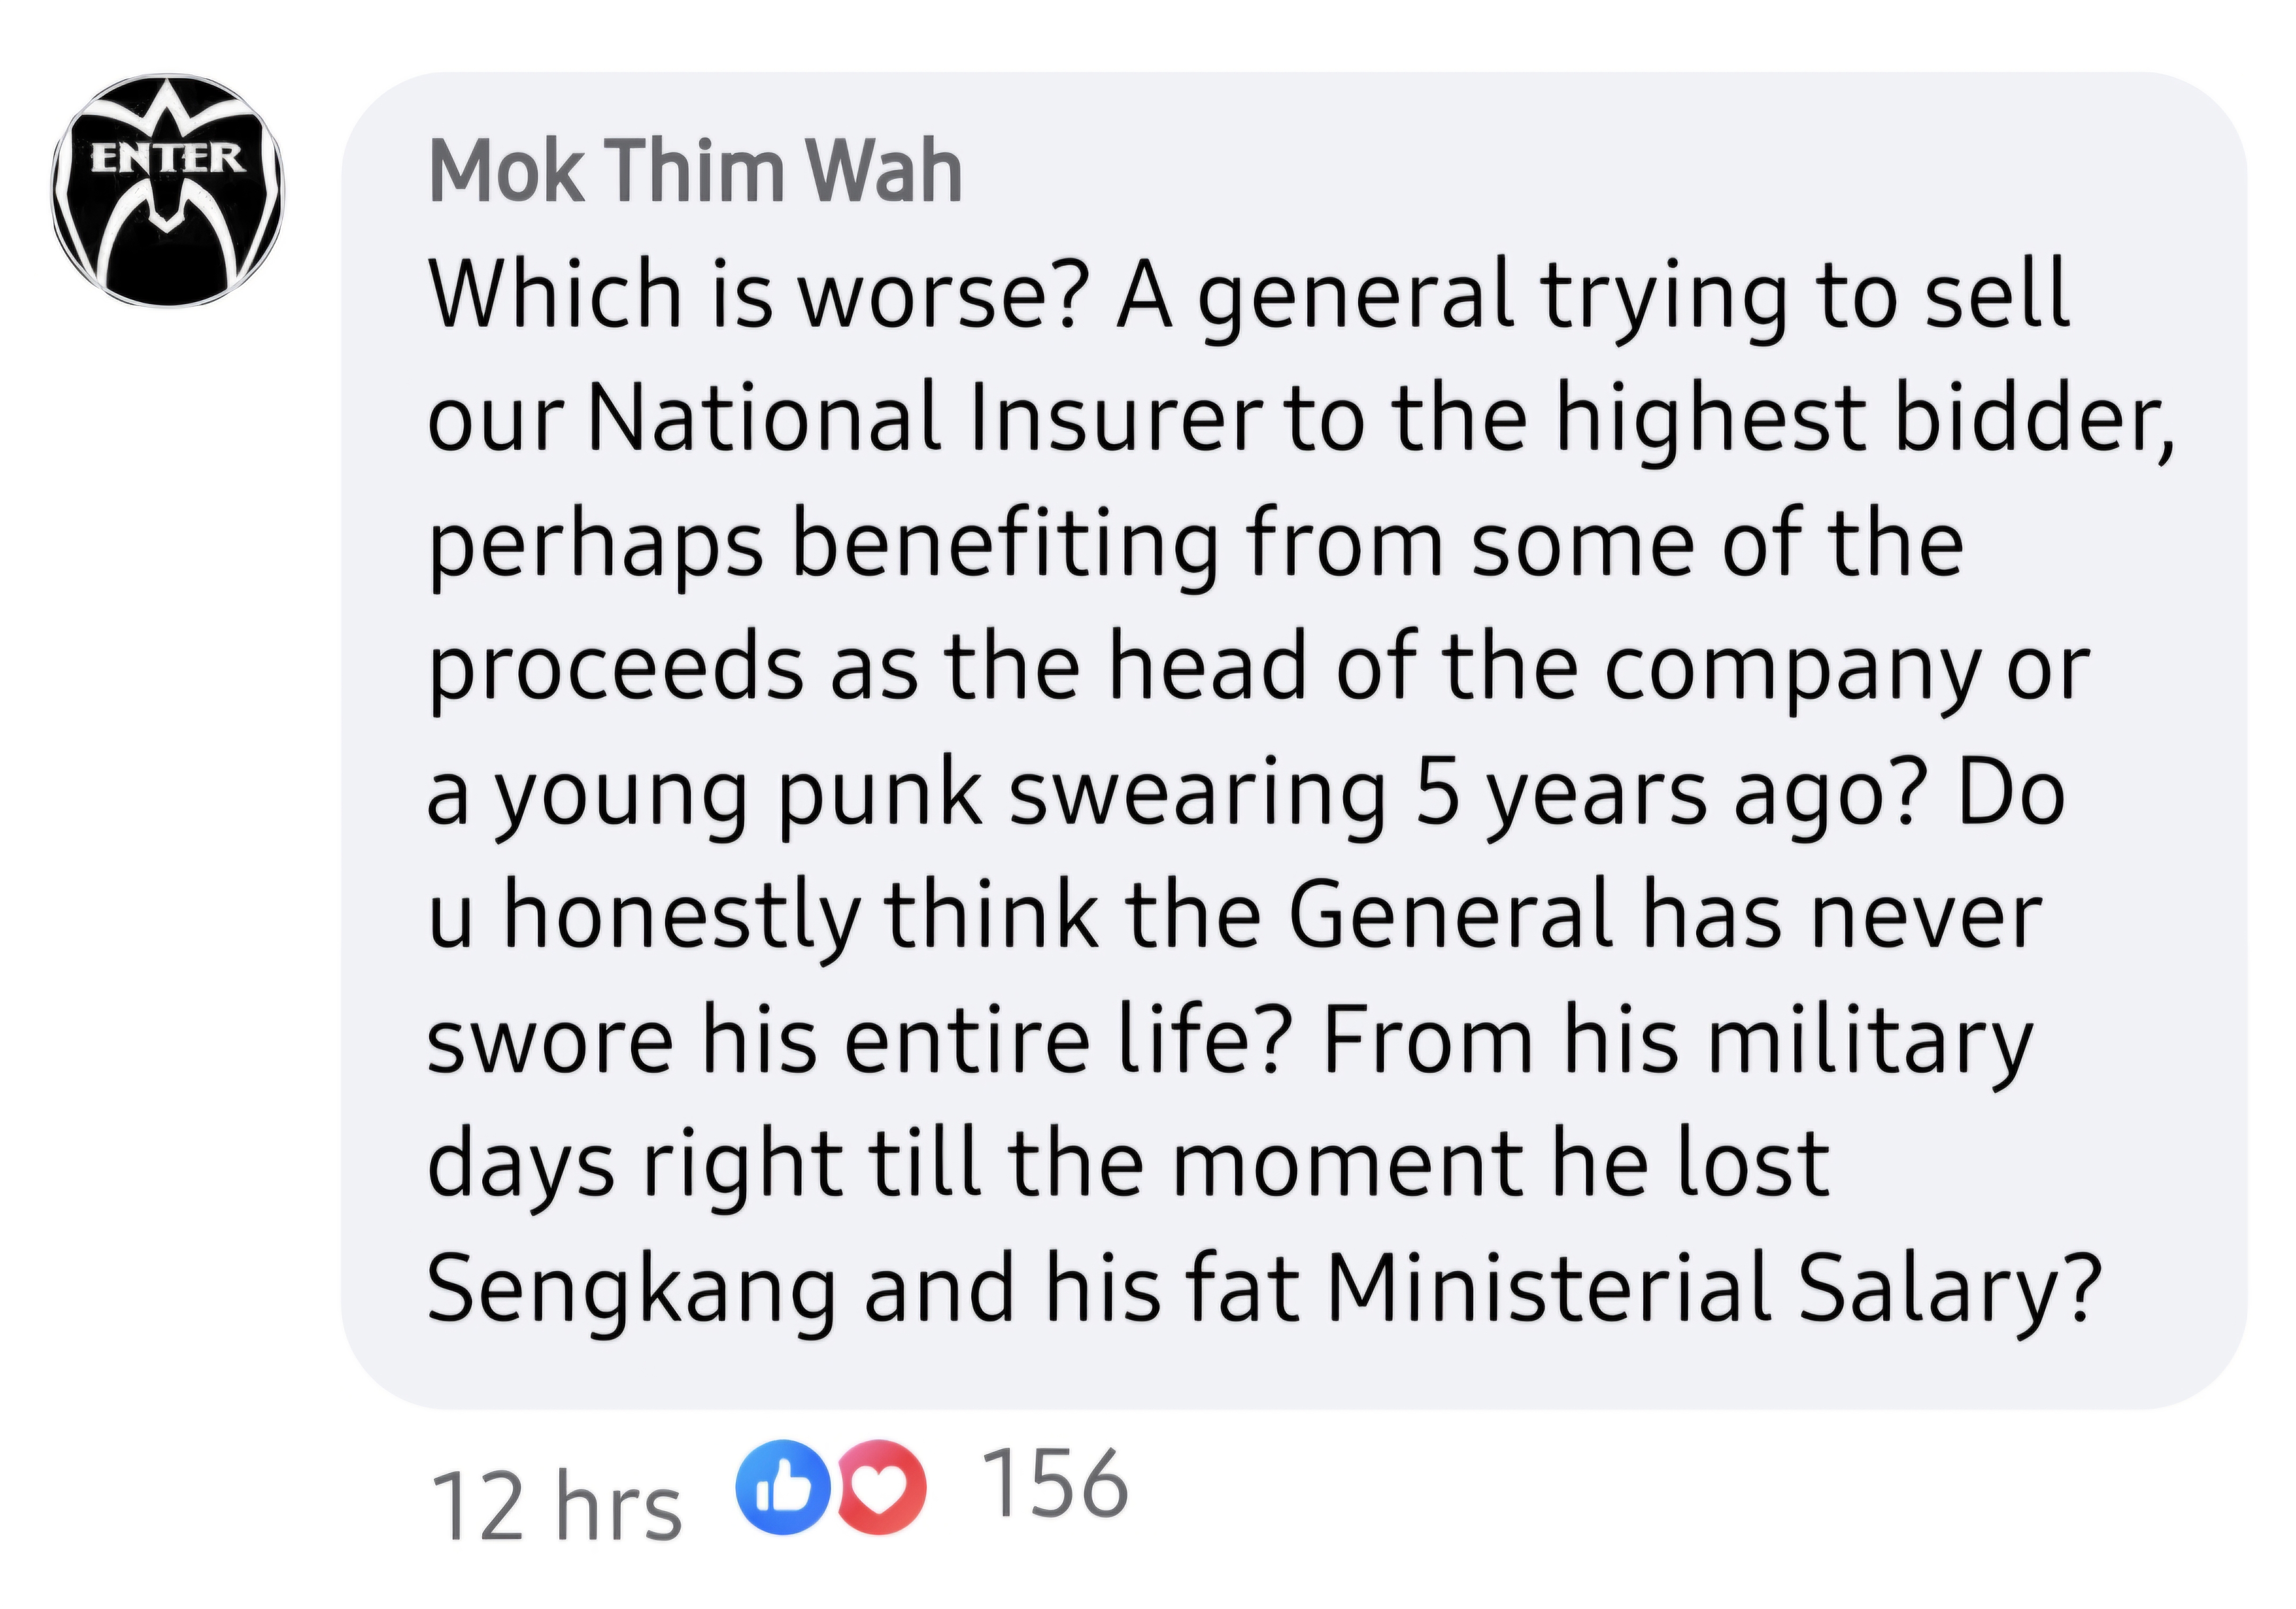Screen dimensions: 2296x1609
Task: Open Mok Thim Wah's profile picture
Action: click(168, 190)
